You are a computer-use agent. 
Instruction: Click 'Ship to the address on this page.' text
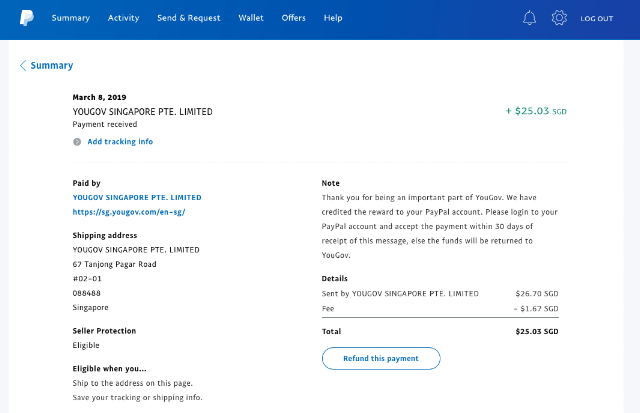133,383
